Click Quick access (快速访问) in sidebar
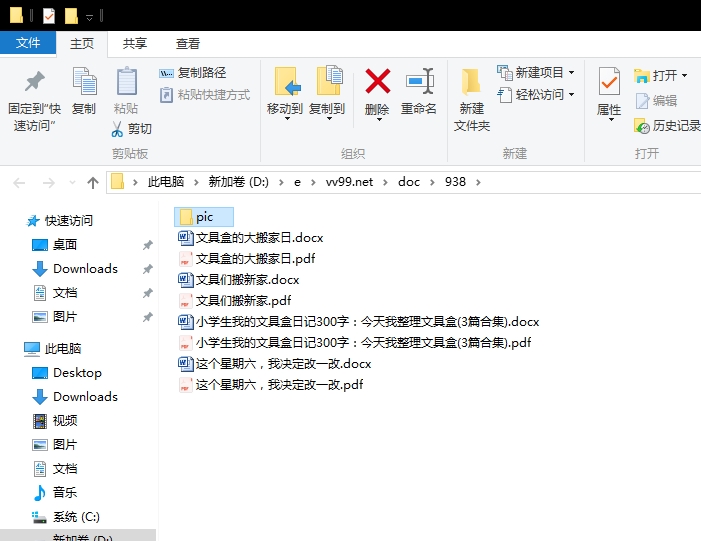 59,220
